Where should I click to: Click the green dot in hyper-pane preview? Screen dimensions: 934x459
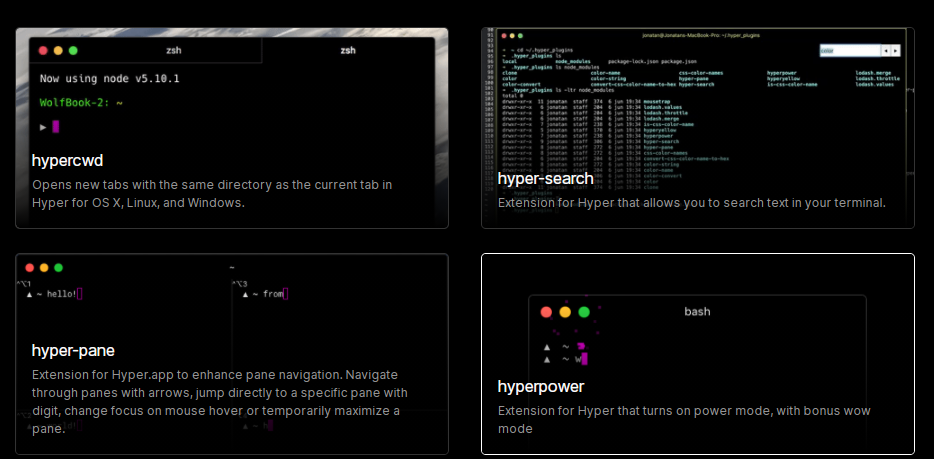point(58,268)
